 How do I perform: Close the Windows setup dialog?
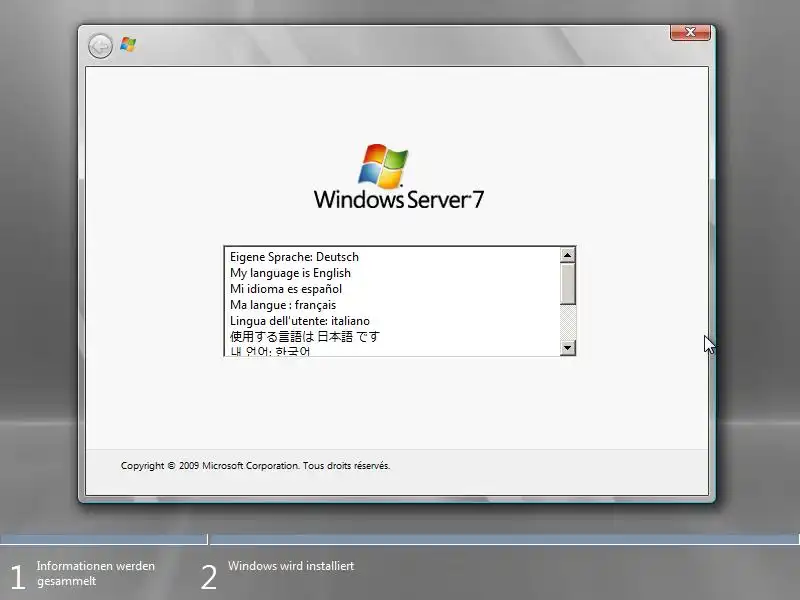click(x=690, y=32)
